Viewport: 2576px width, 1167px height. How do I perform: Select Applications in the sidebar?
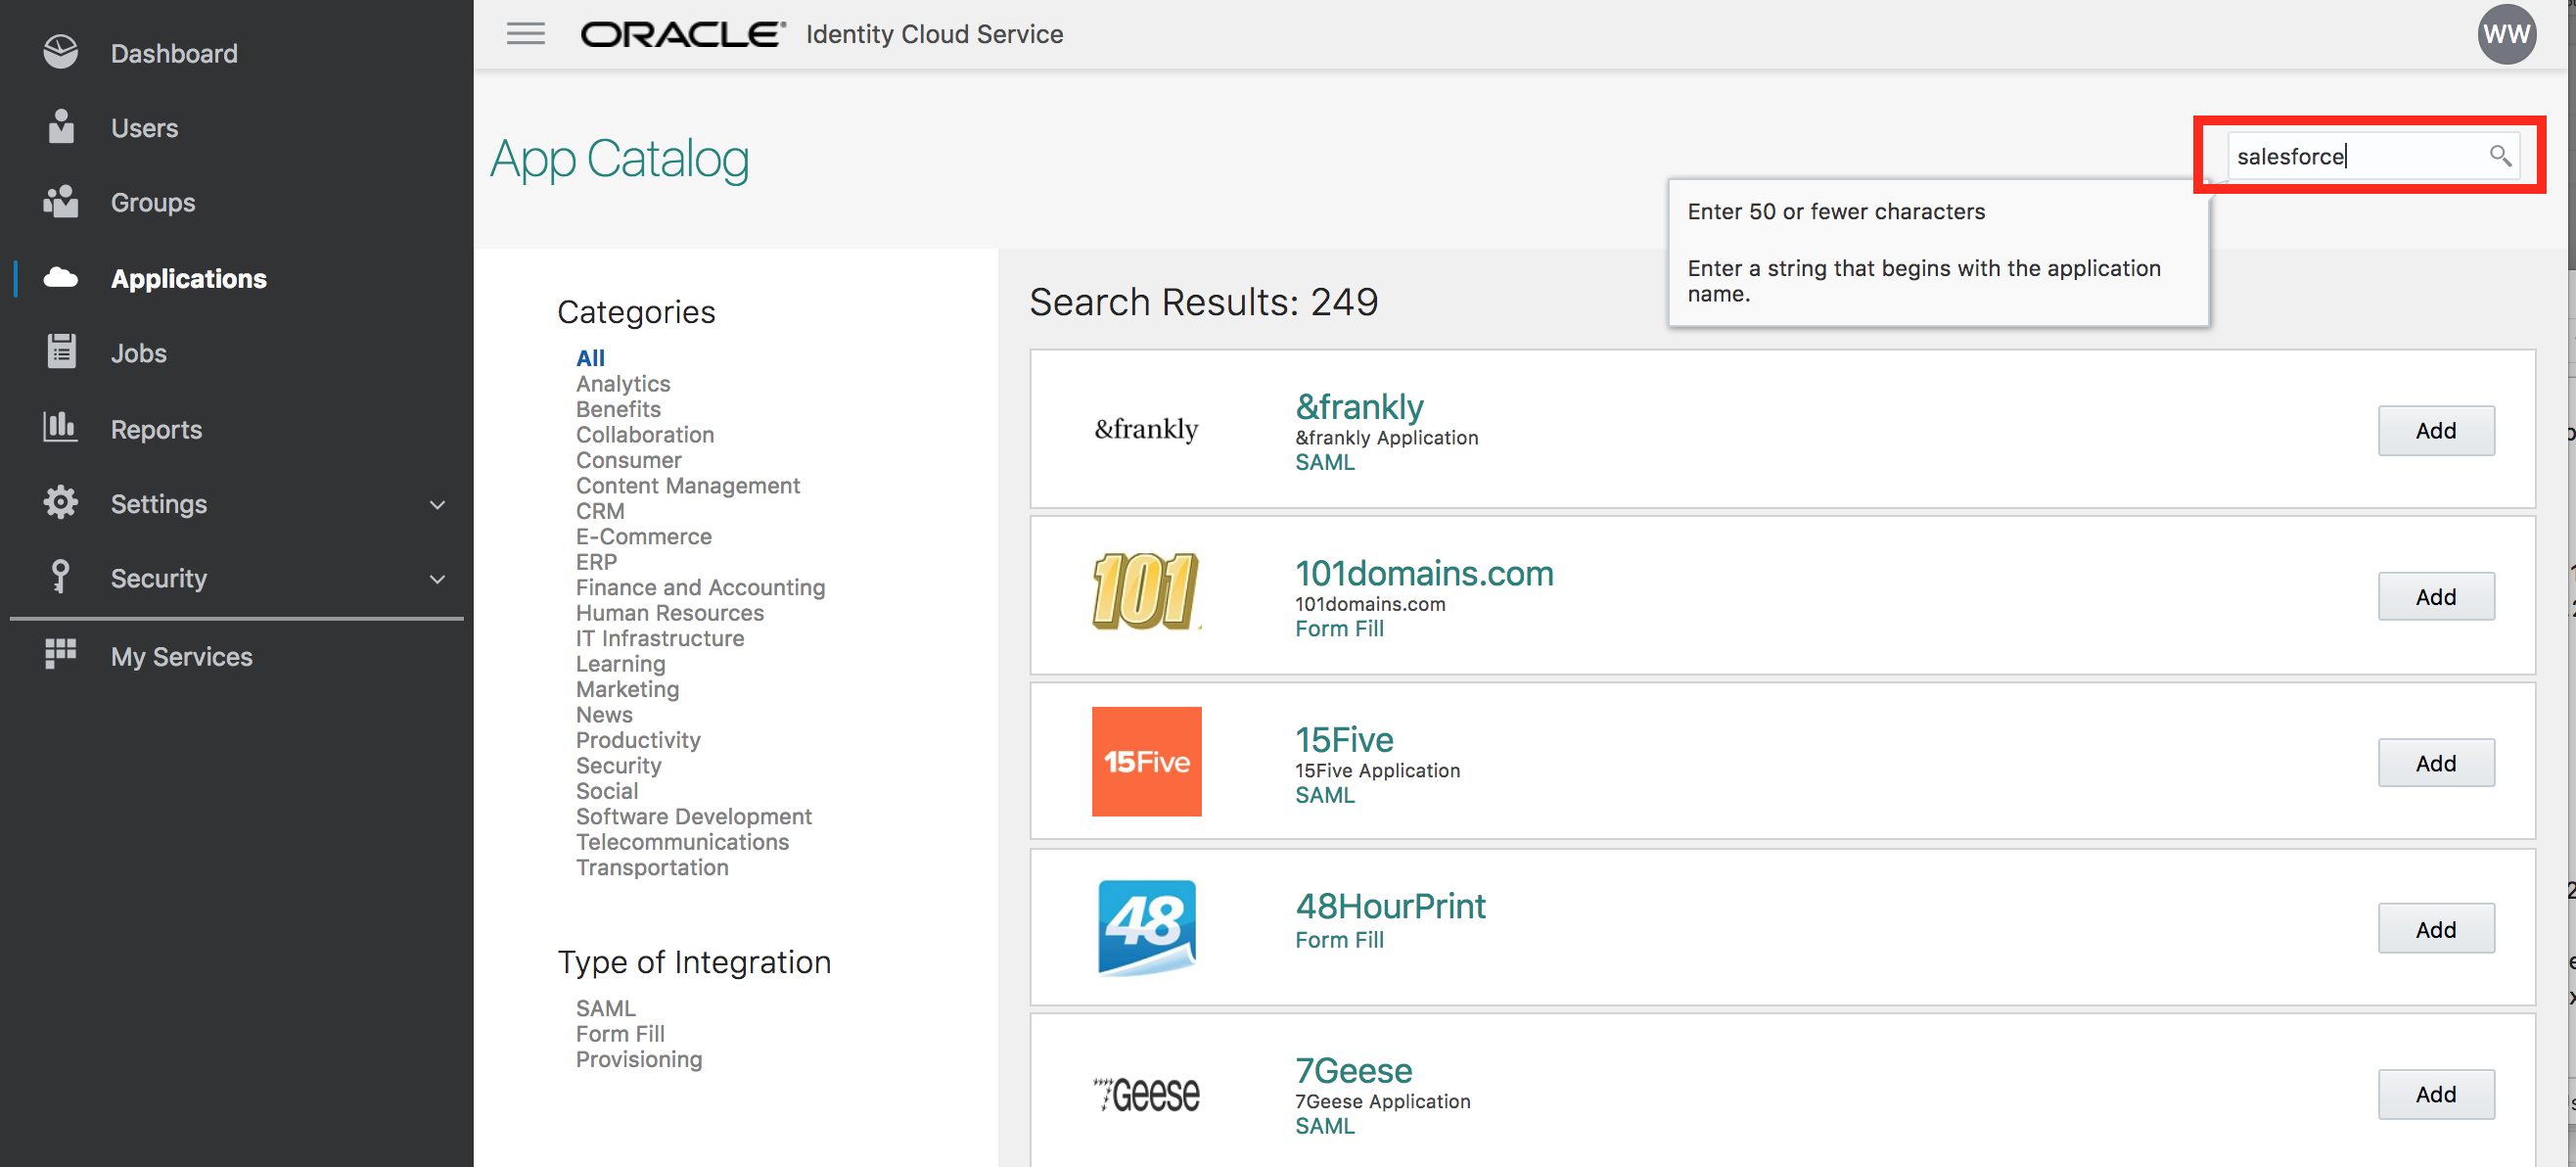(x=189, y=278)
